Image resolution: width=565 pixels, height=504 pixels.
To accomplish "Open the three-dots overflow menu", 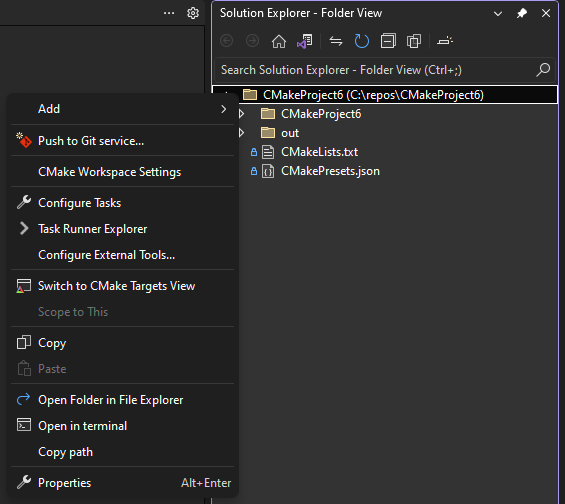I will click(x=169, y=13).
